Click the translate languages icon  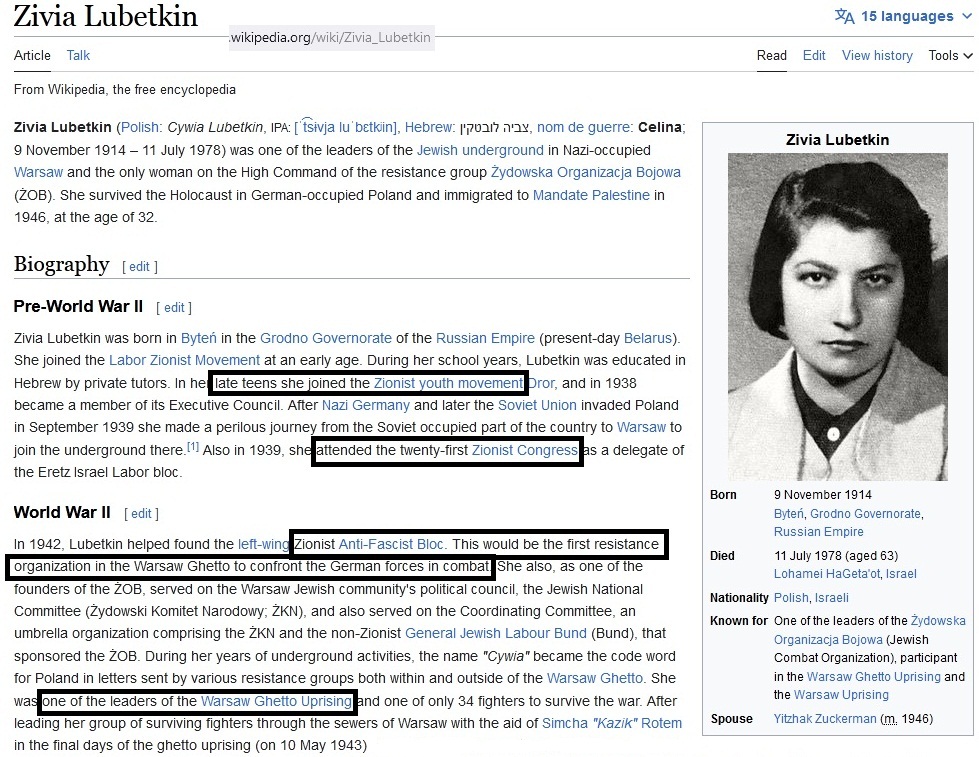(845, 16)
